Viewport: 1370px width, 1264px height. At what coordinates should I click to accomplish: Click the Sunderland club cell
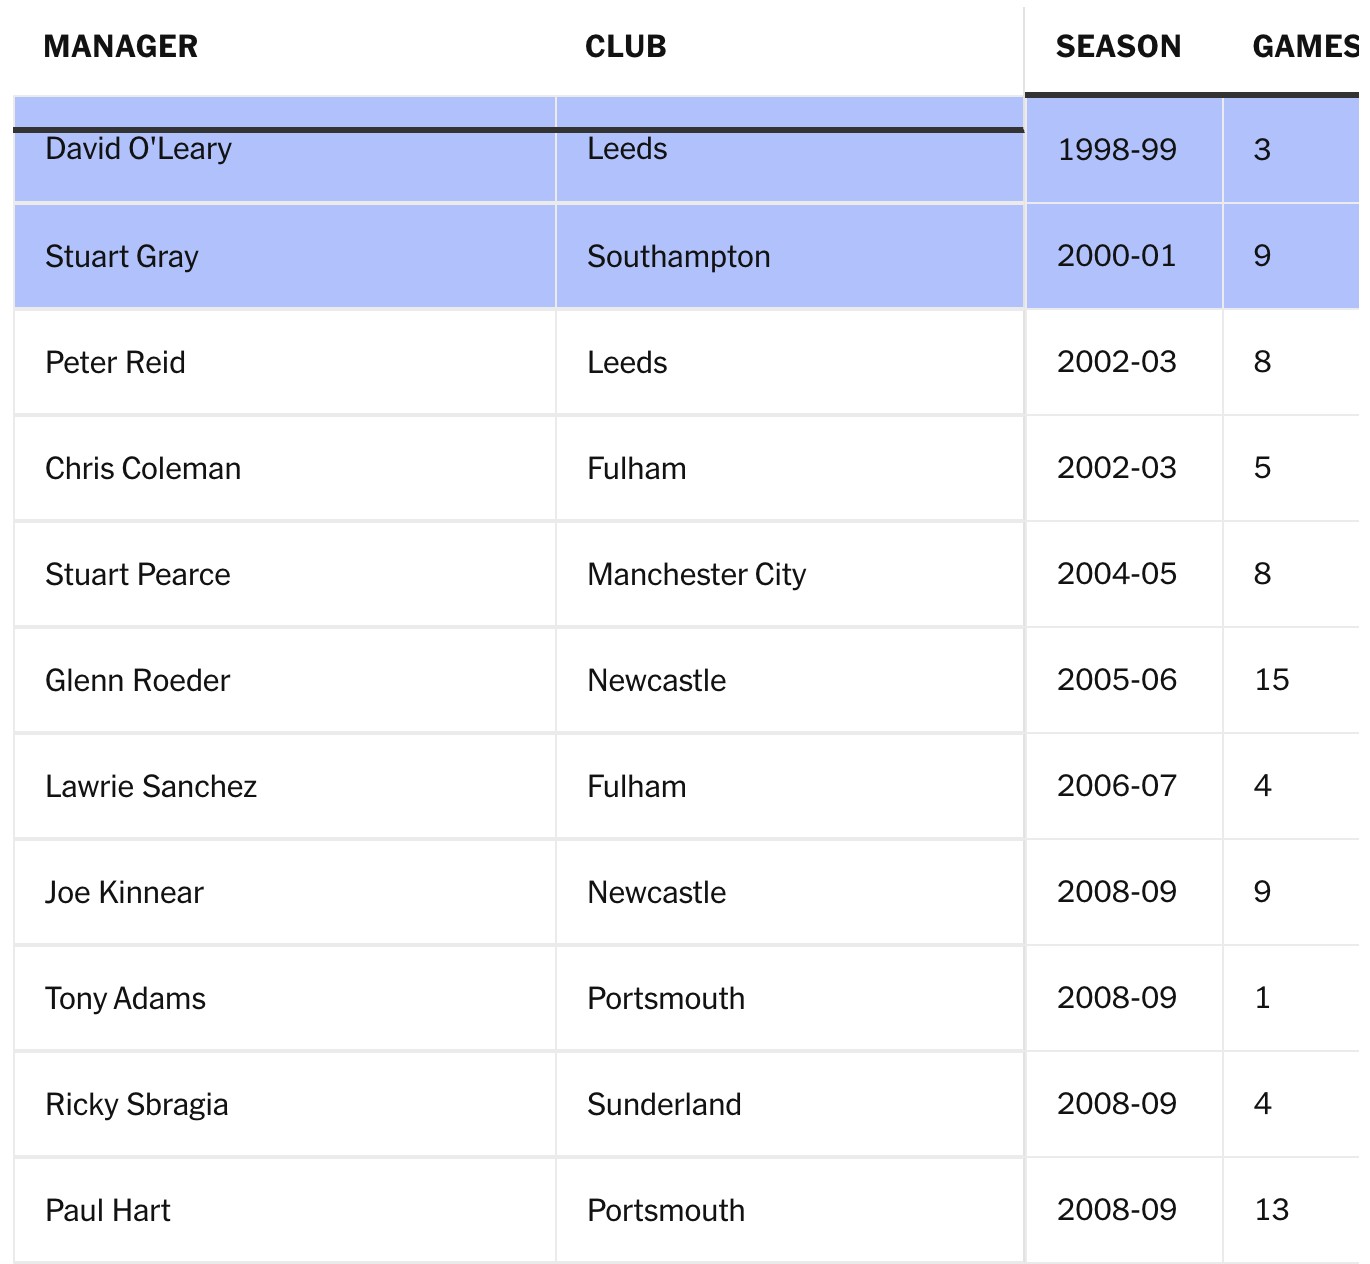(665, 1105)
